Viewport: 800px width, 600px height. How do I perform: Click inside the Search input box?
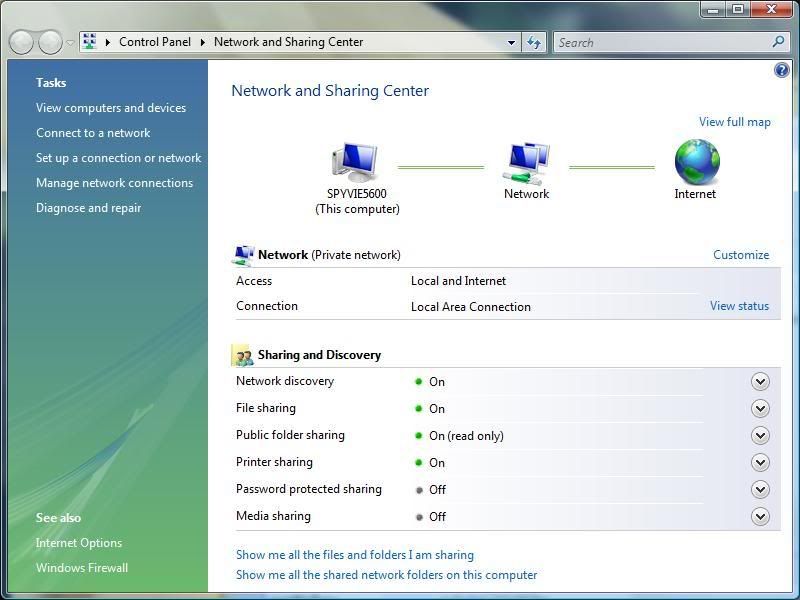pos(660,42)
